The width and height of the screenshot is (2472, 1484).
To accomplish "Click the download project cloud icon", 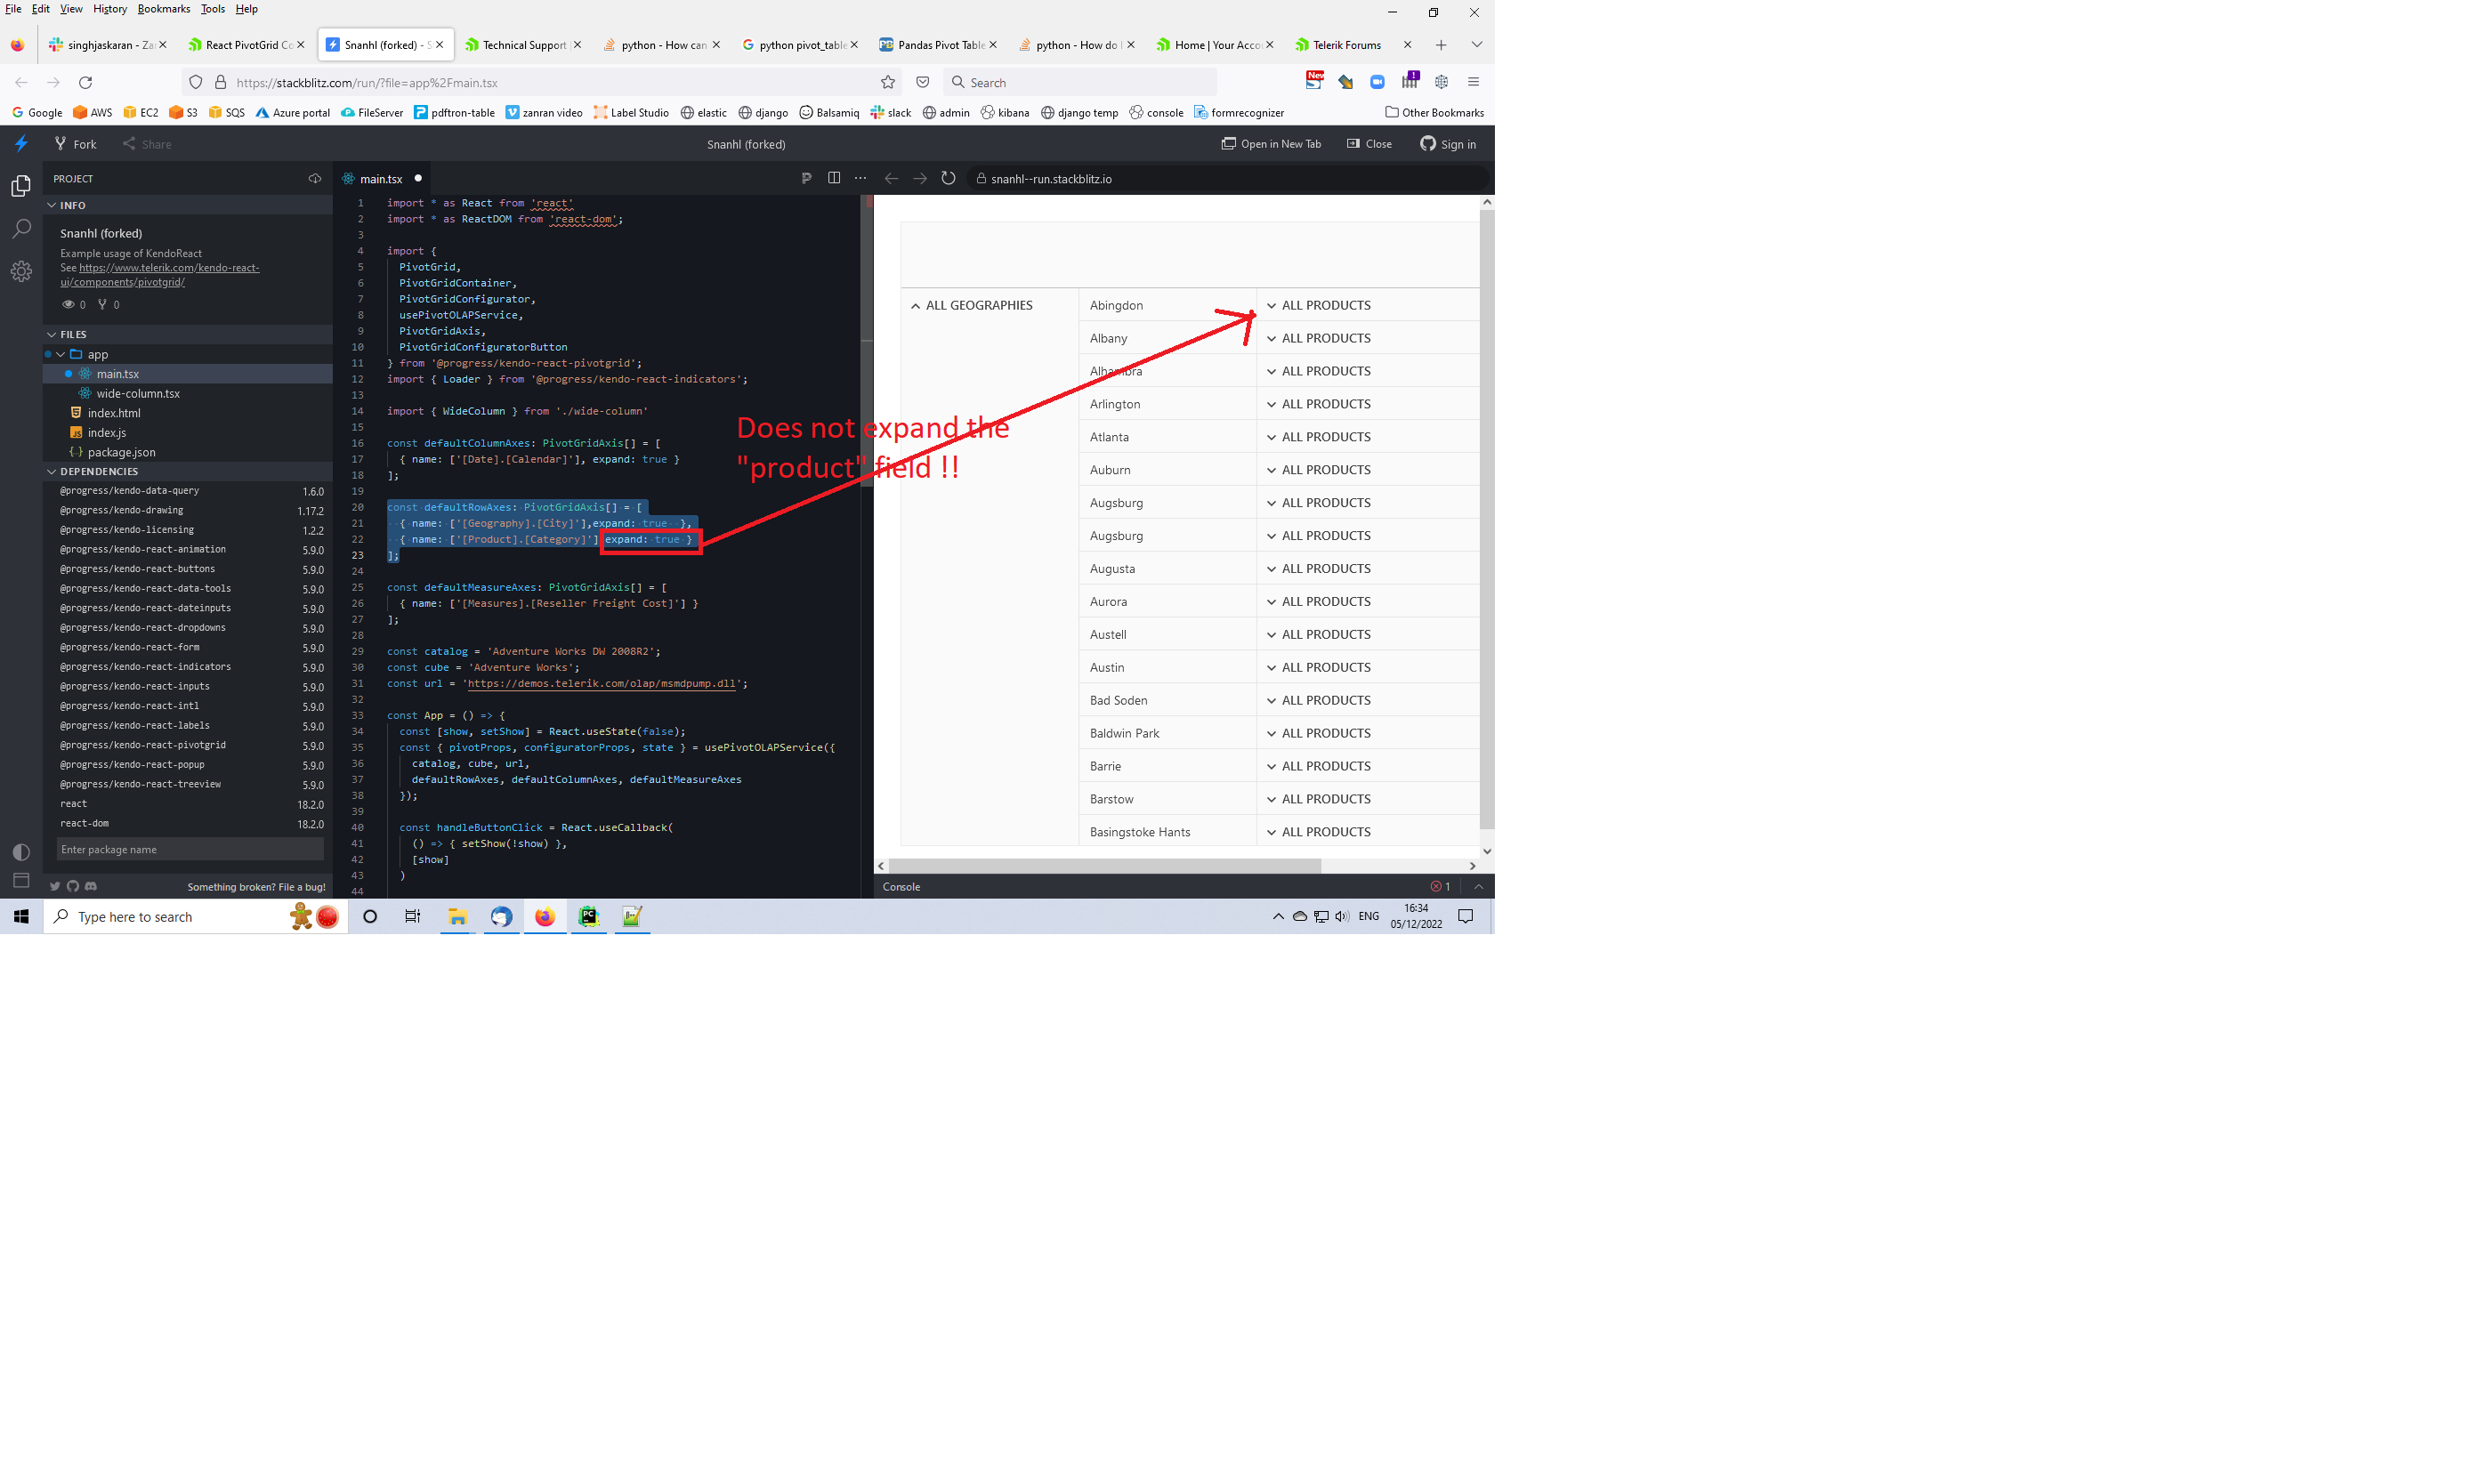I will pyautogui.click(x=315, y=179).
